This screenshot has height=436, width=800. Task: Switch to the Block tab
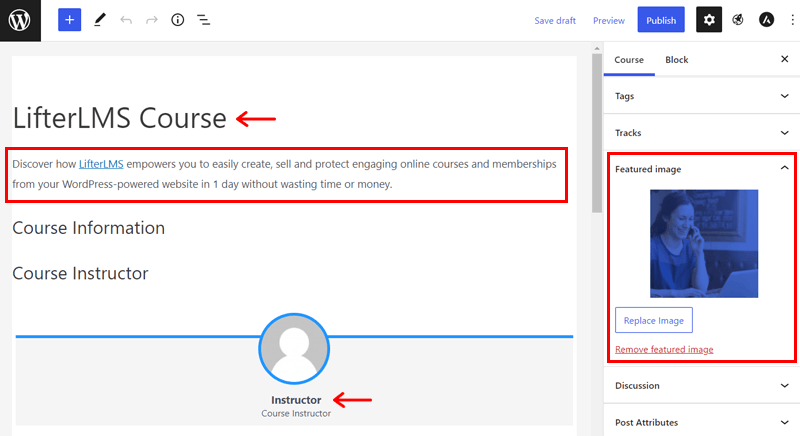click(x=677, y=60)
